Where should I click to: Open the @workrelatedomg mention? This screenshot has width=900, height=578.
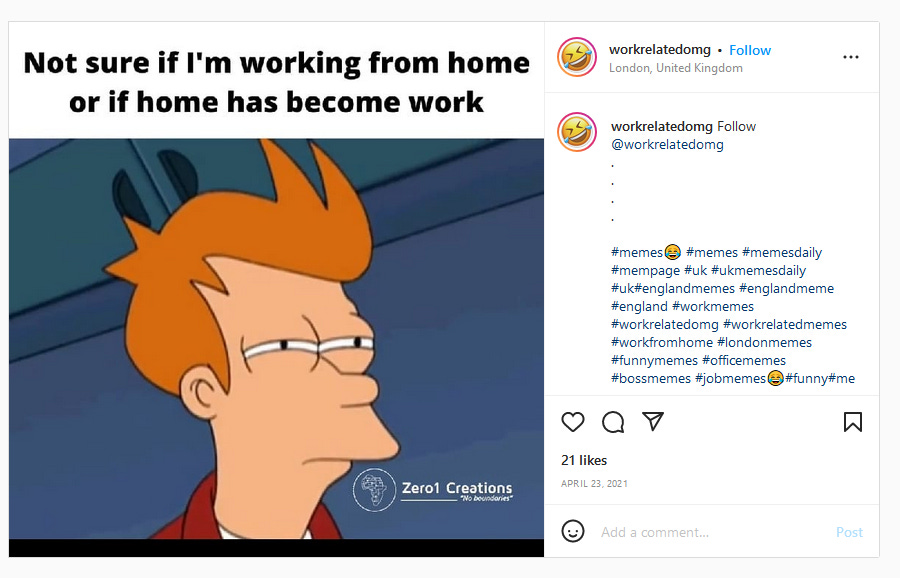pyautogui.click(x=667, y=144)
